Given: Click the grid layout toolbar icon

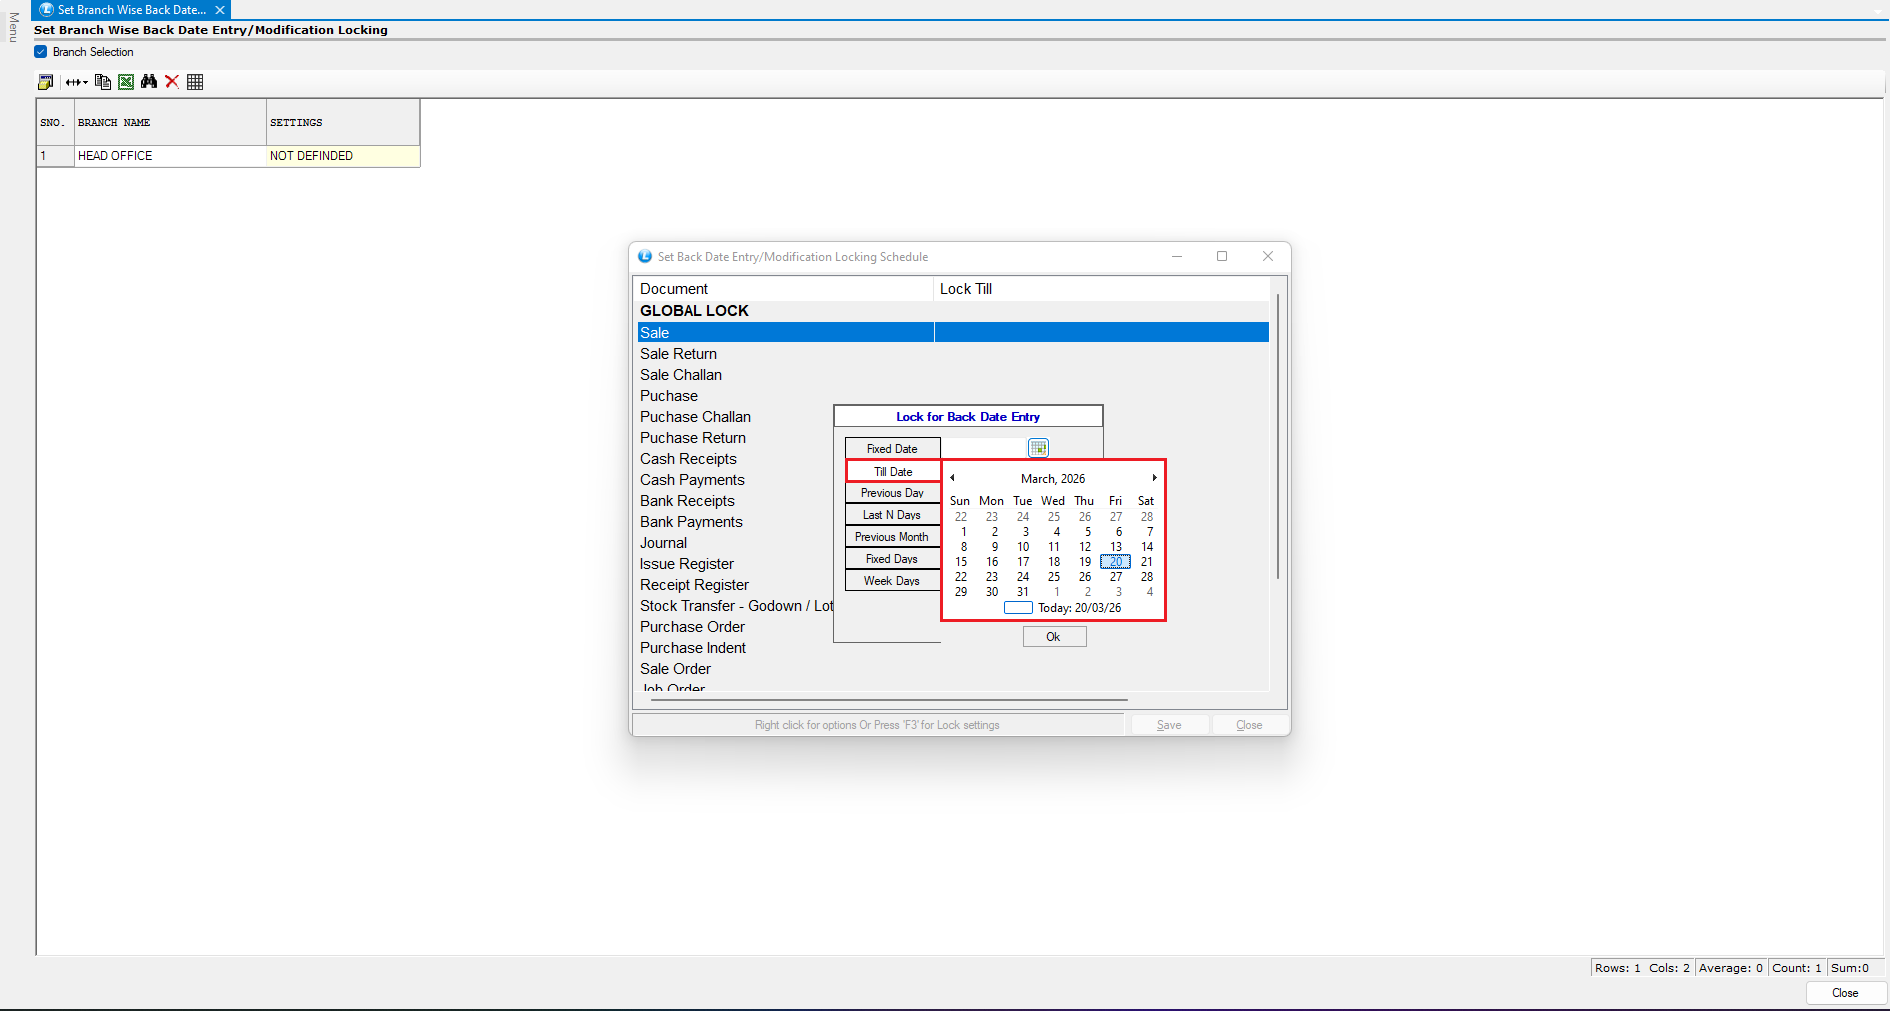Looking at the screenshot, I should (x=195, y=82).
